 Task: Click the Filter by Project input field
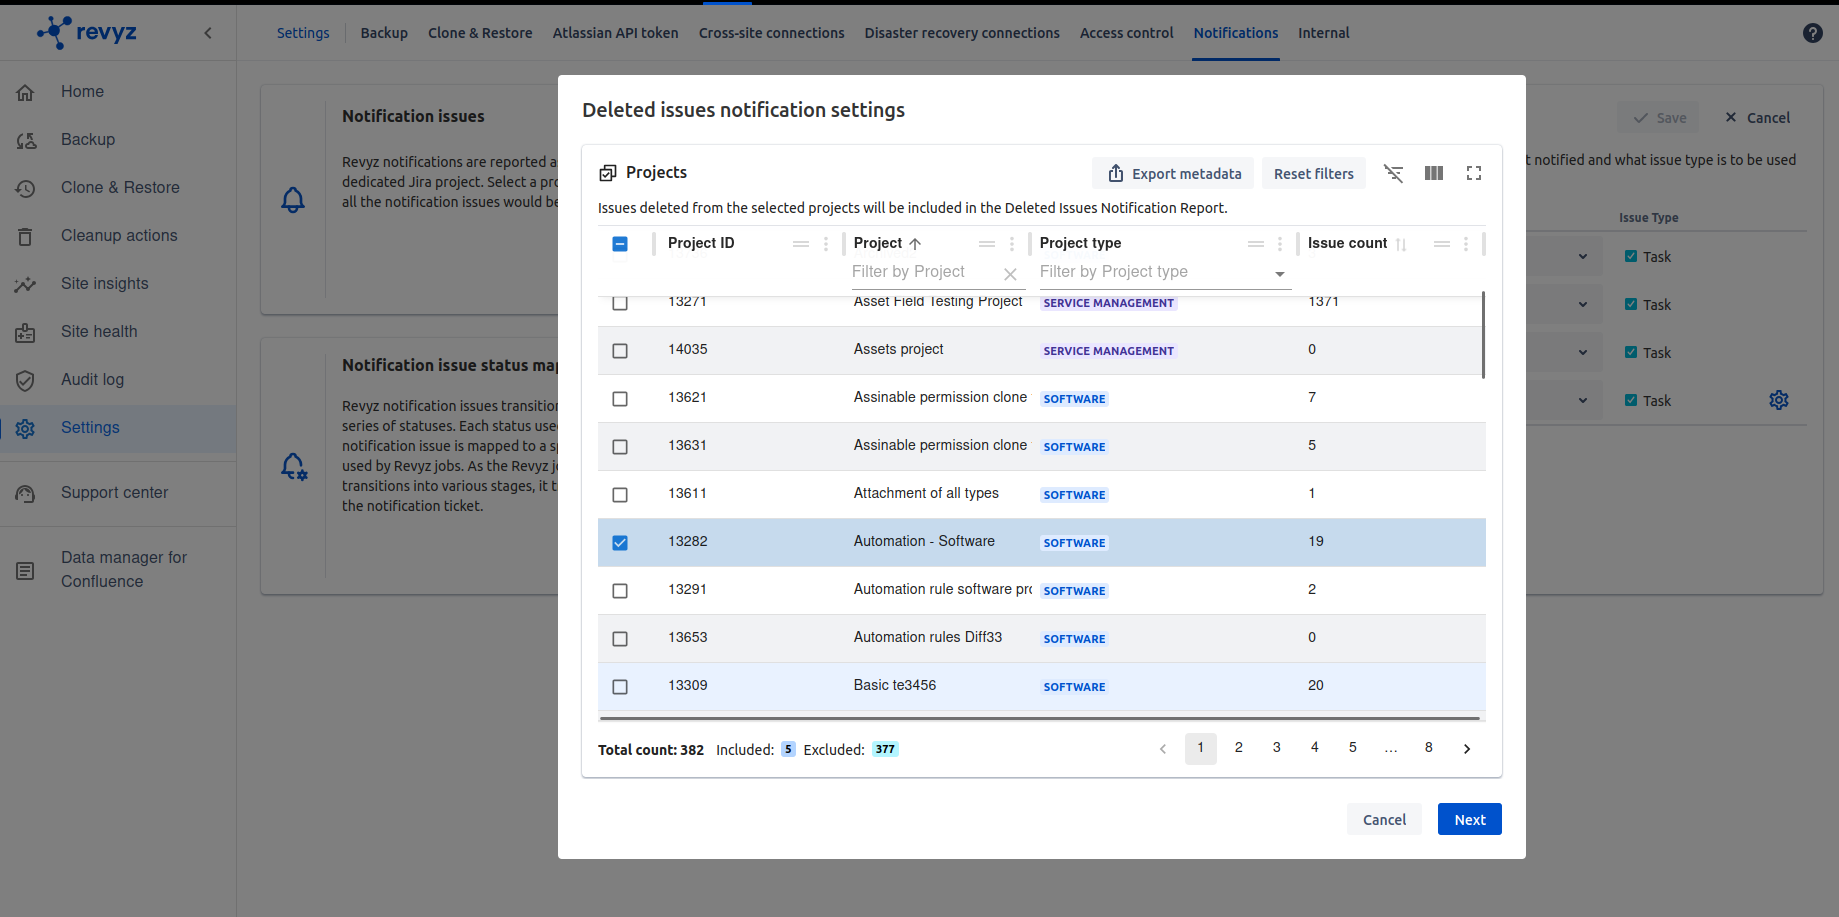tap(922, 272)
